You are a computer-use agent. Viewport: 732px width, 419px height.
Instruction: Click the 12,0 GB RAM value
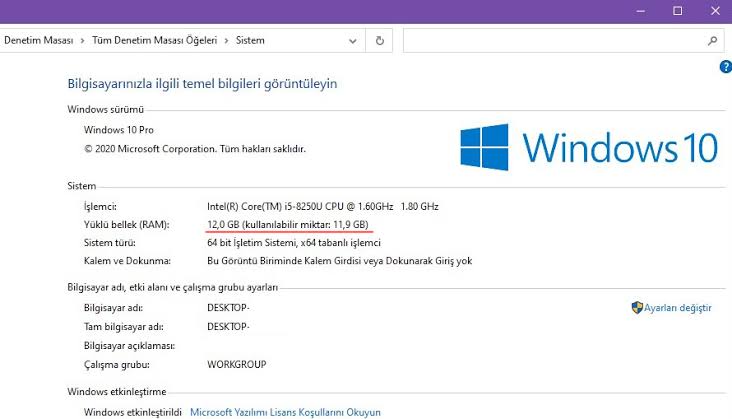pyautogui.click(x=288, y=224)
